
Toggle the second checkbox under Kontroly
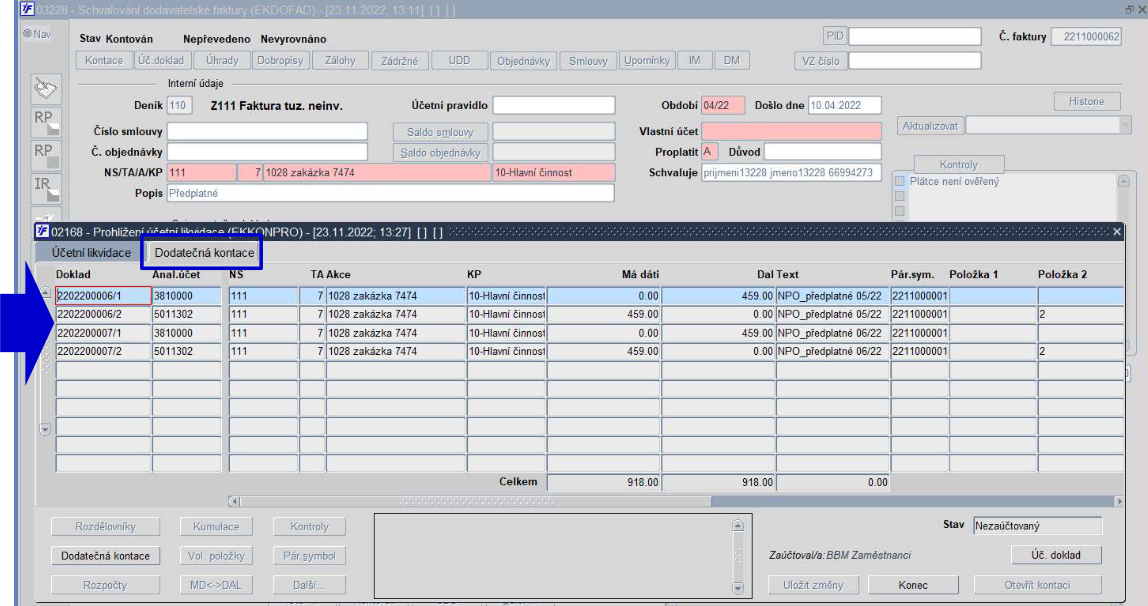click(900, 196)
